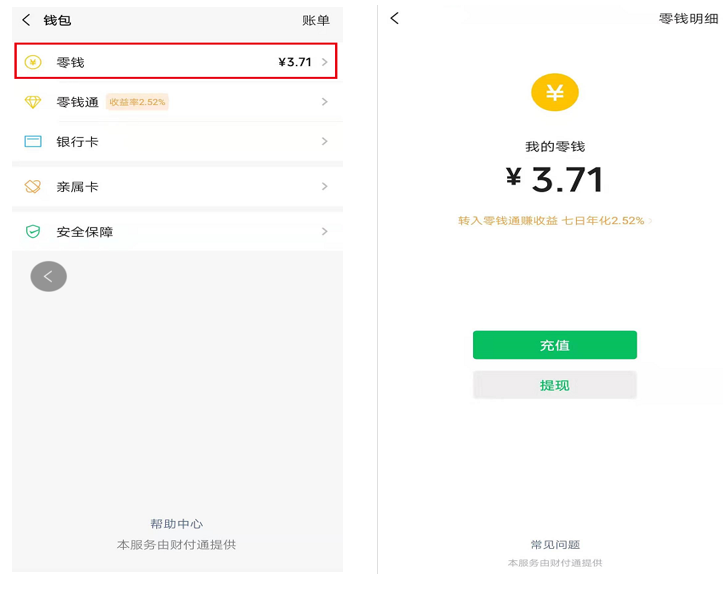Image resolution: width=723 pixels, height=593 pixels.
Task: Open the 账单 bills menu
Action: tap(316, 20)
